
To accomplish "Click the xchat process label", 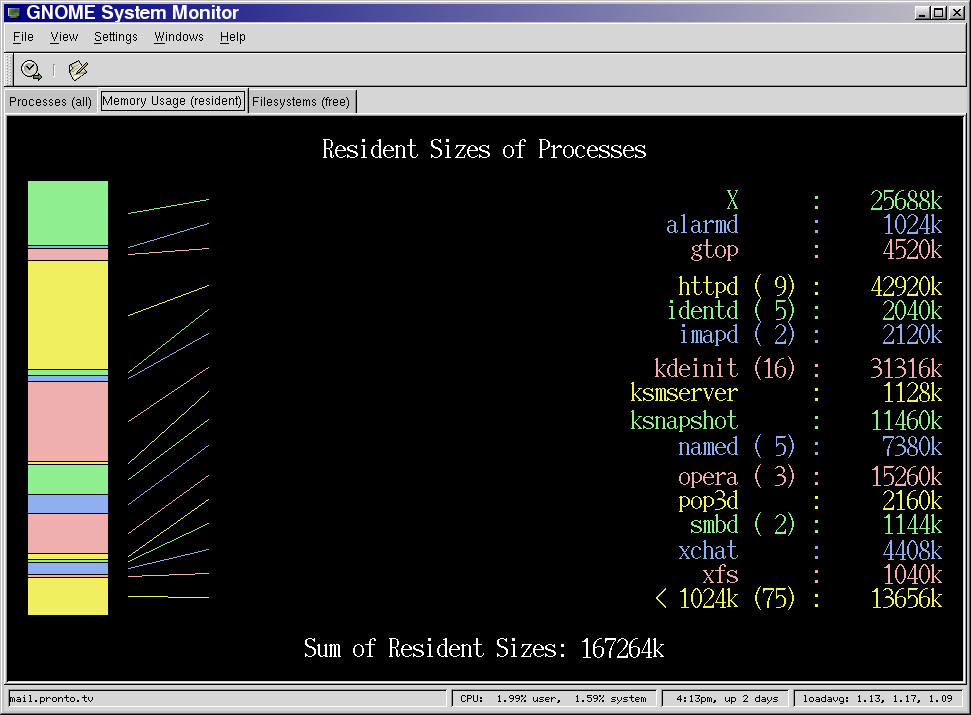I will [708, 550].
